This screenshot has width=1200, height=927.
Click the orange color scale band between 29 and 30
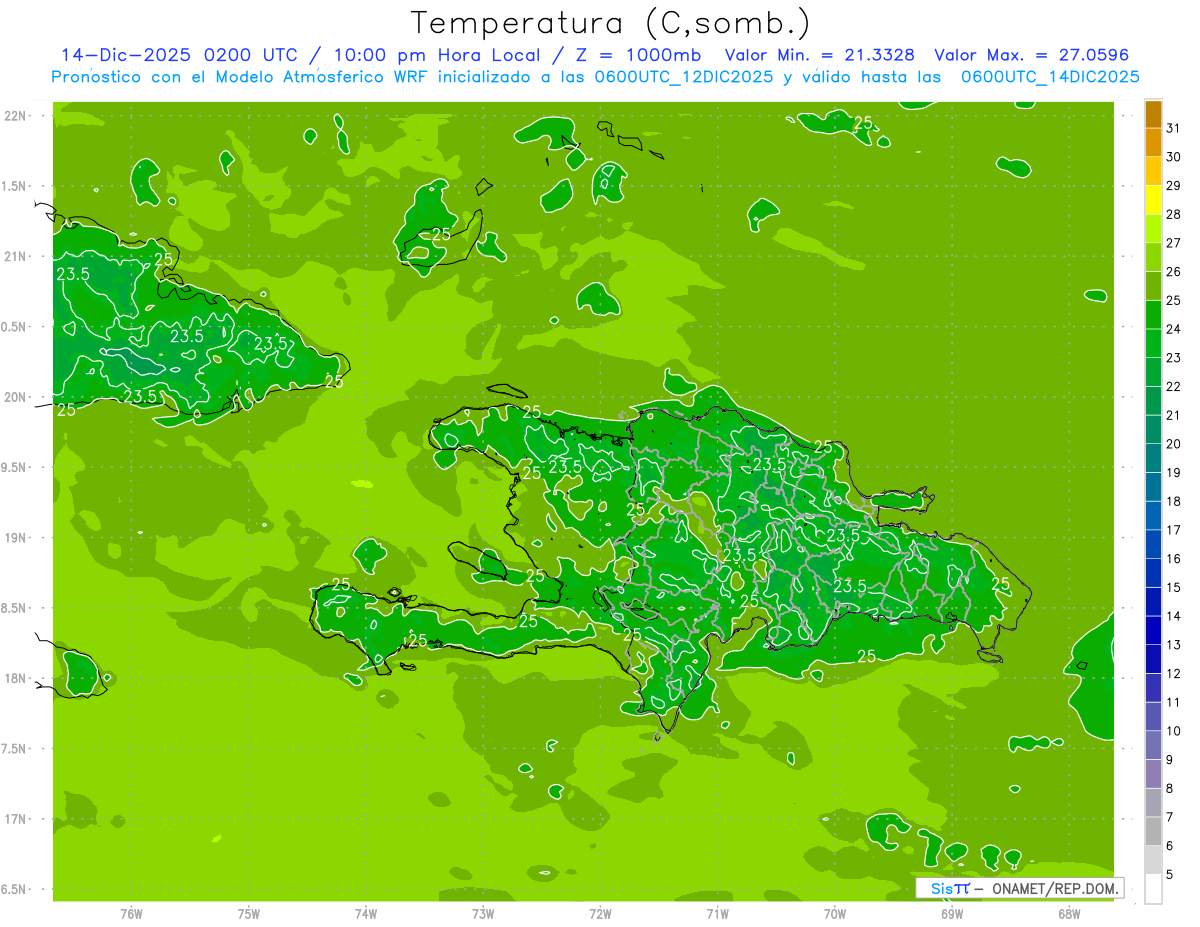(x=1153, y=171)
